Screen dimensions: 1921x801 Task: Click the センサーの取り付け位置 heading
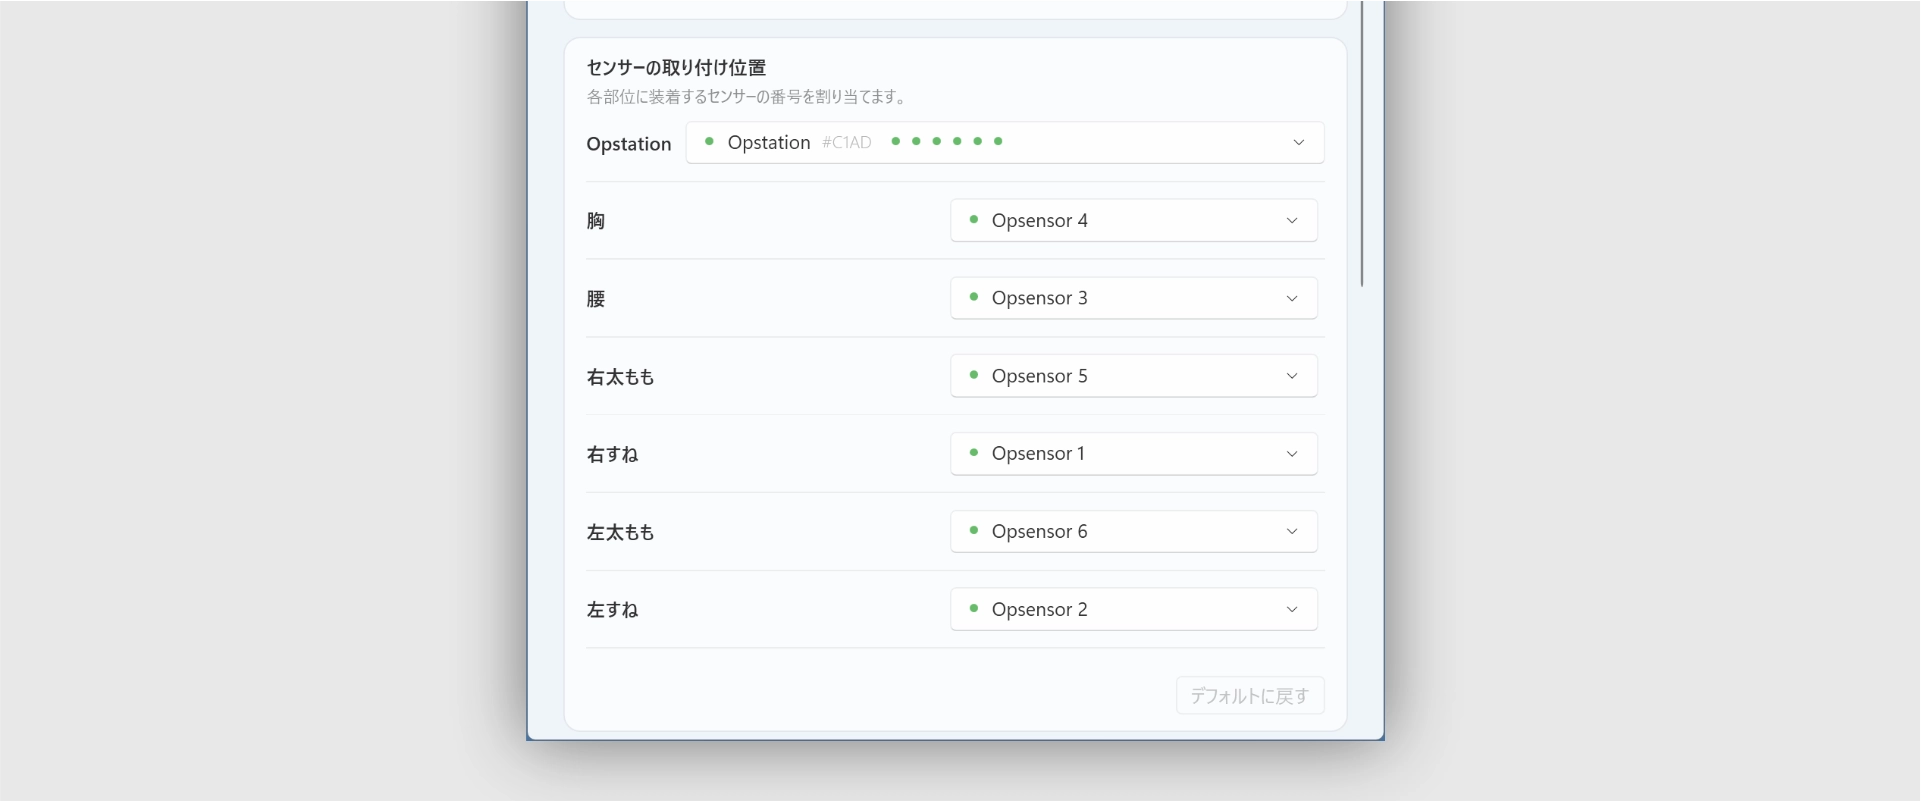676,68
